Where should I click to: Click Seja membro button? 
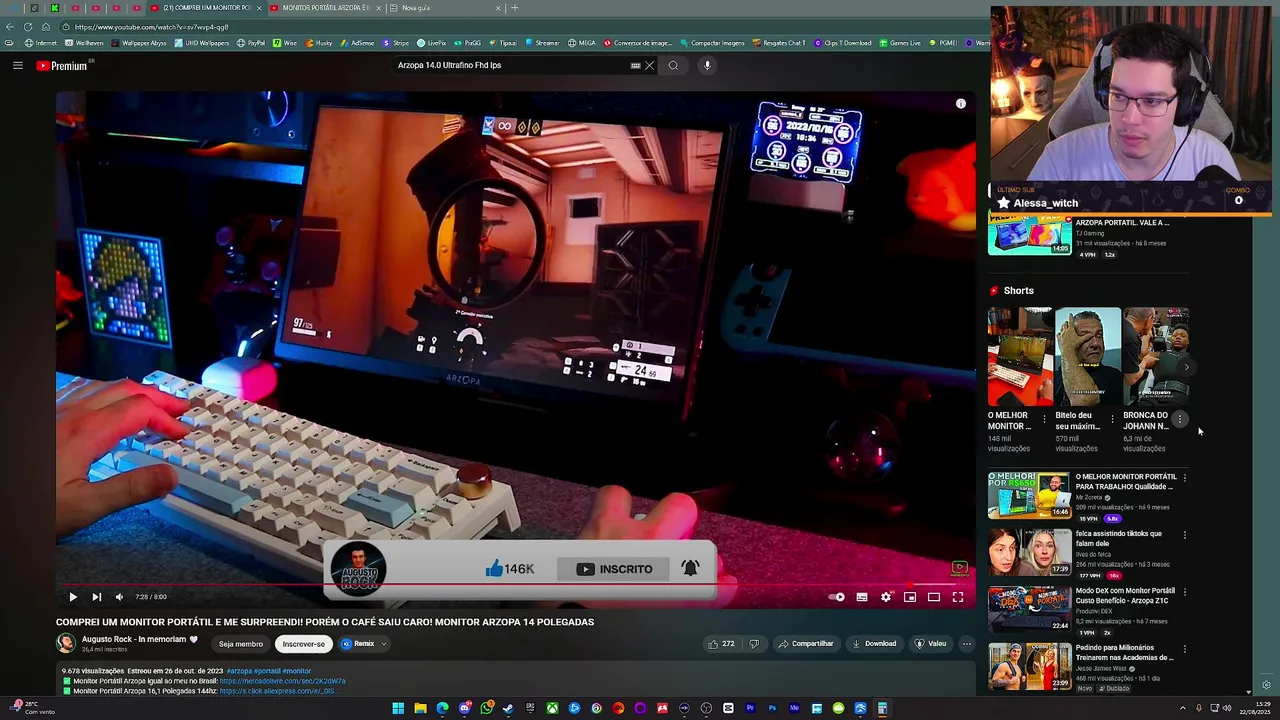[241, 644]
